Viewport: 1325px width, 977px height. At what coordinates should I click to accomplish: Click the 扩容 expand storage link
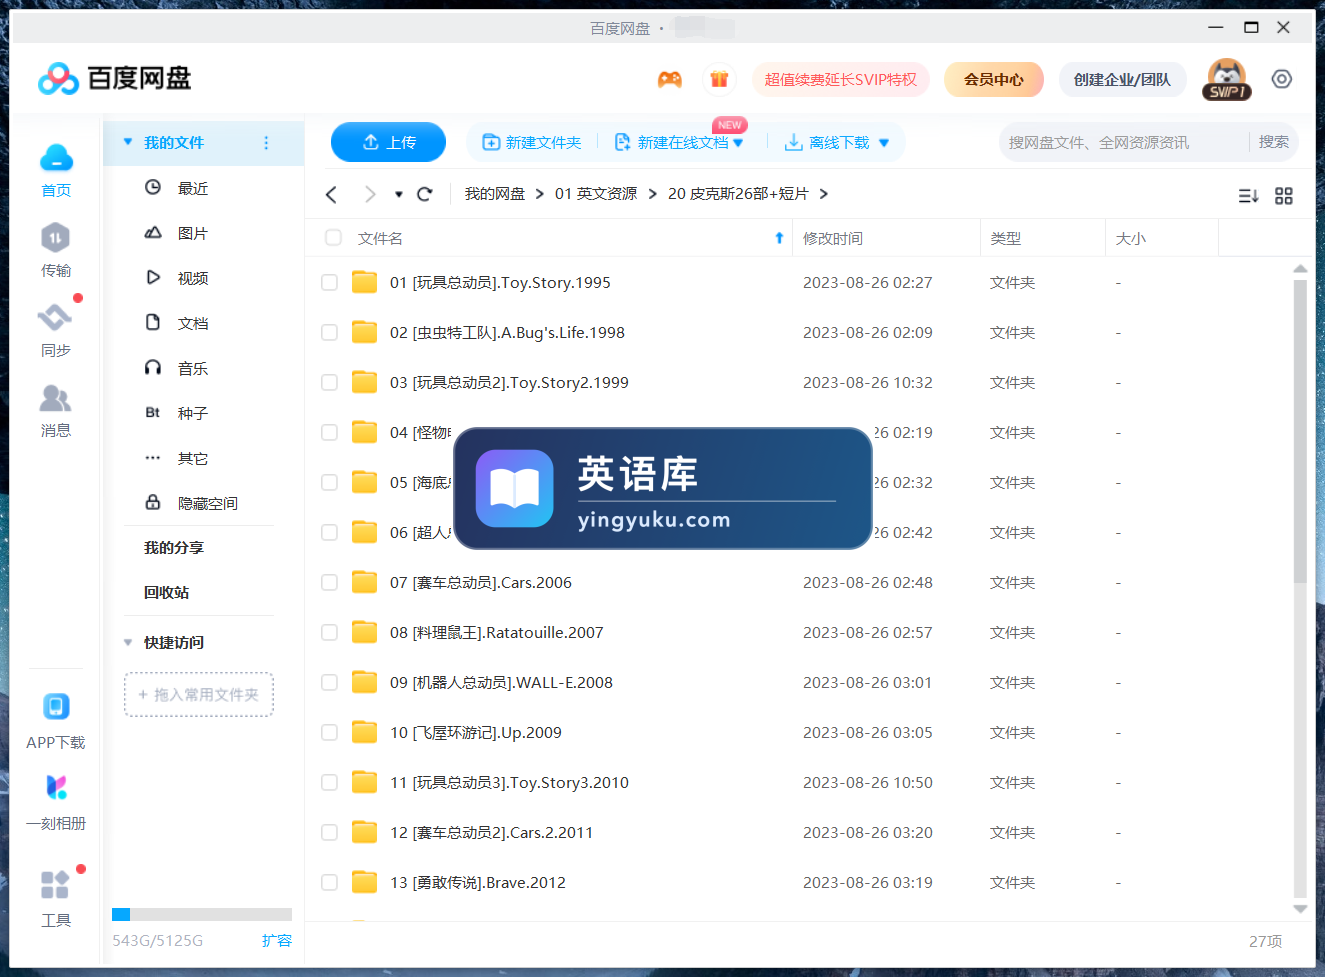(x=276, y=940)
